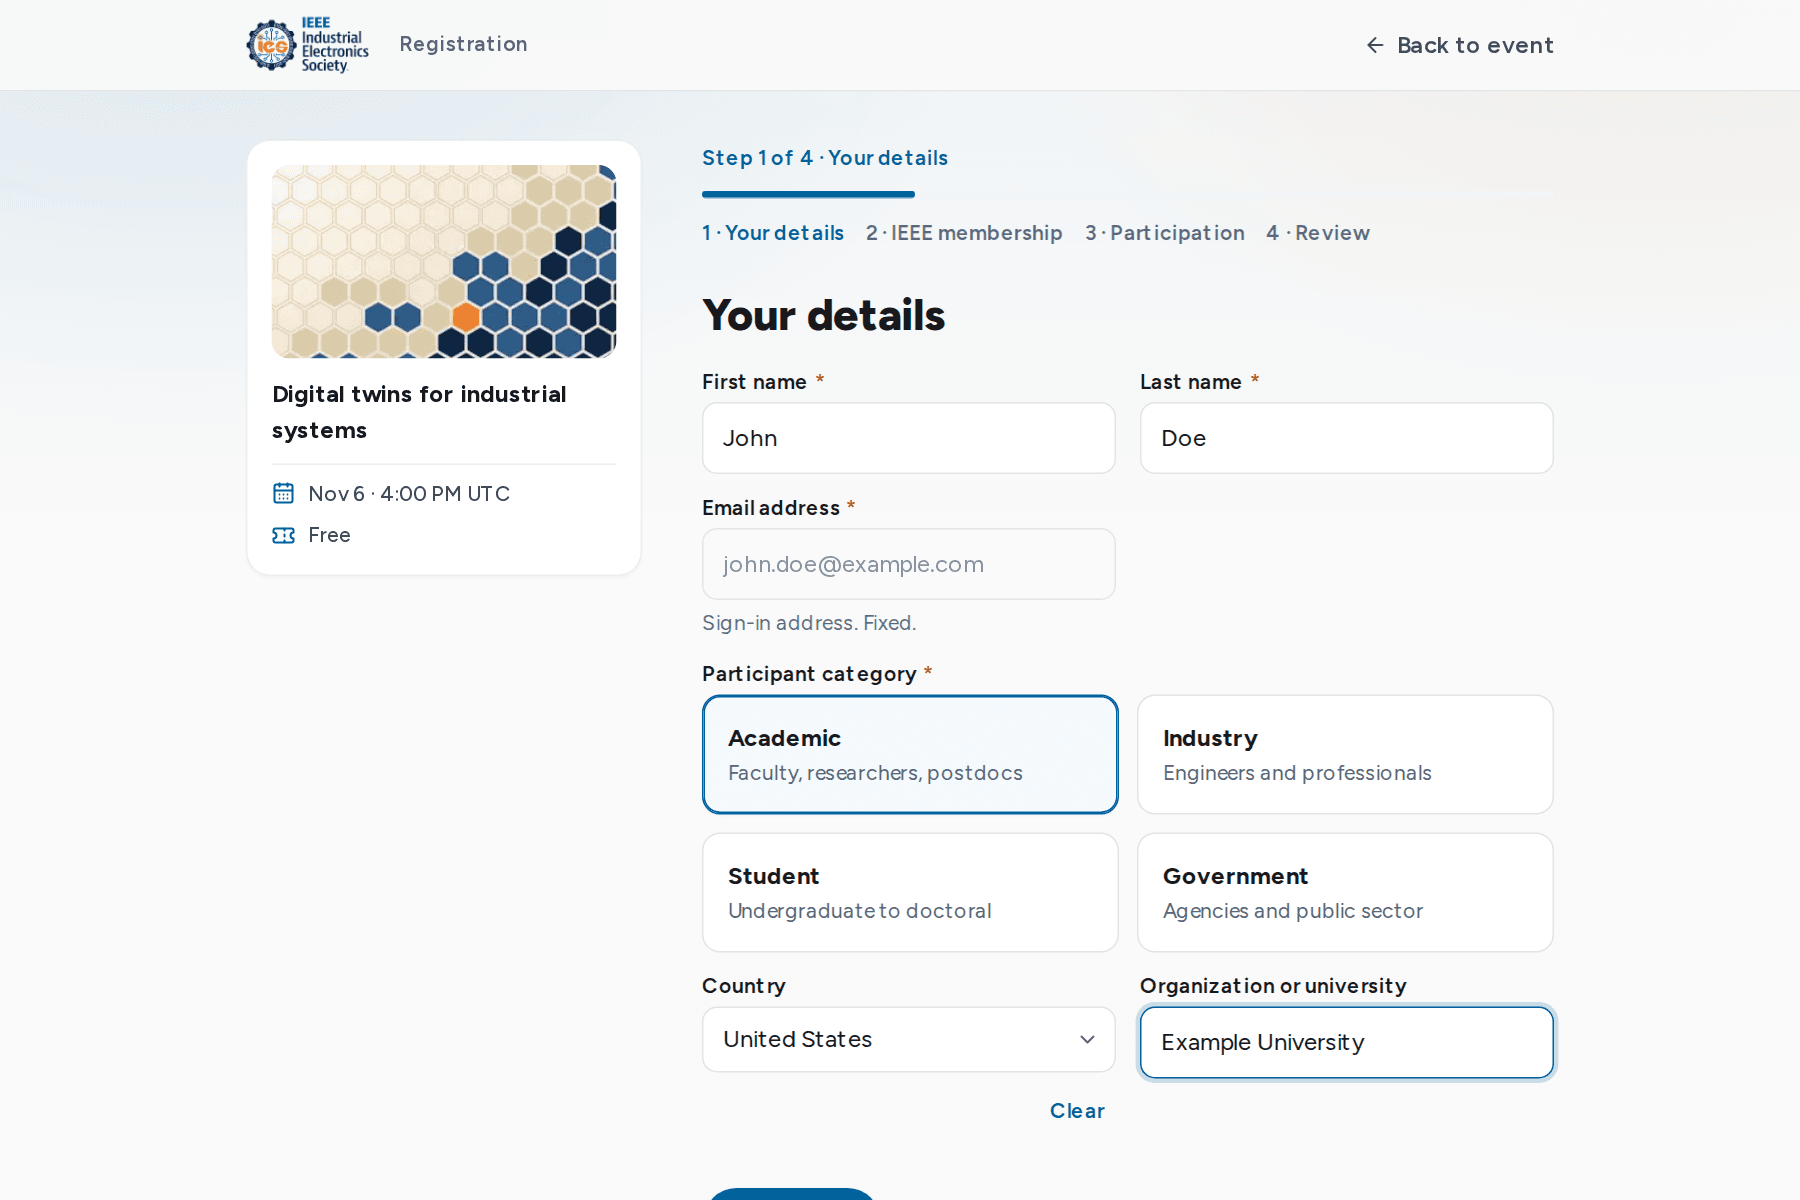Go to step 3 · Participation
The image size is (1800, 1200).
pos(1165,233)
